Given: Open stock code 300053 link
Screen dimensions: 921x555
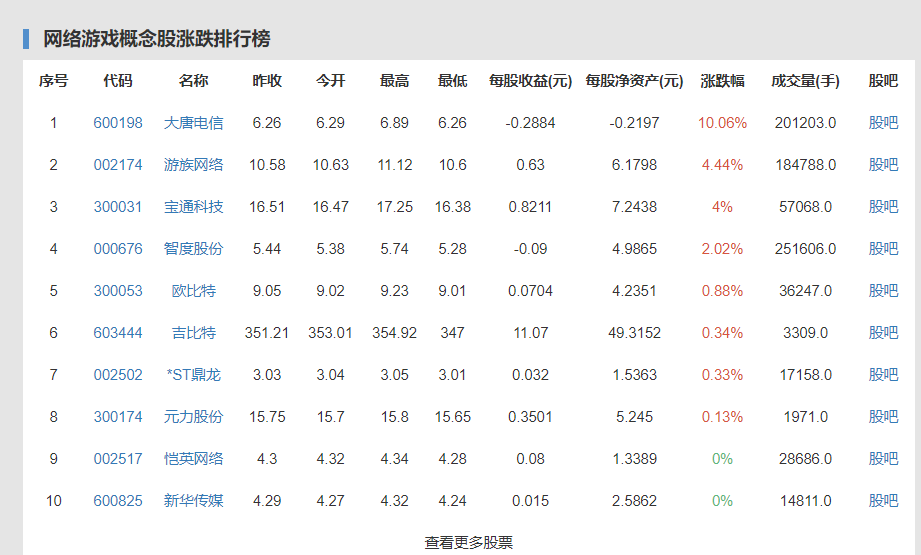Looking at the screenshot, I should coord(118,291).
